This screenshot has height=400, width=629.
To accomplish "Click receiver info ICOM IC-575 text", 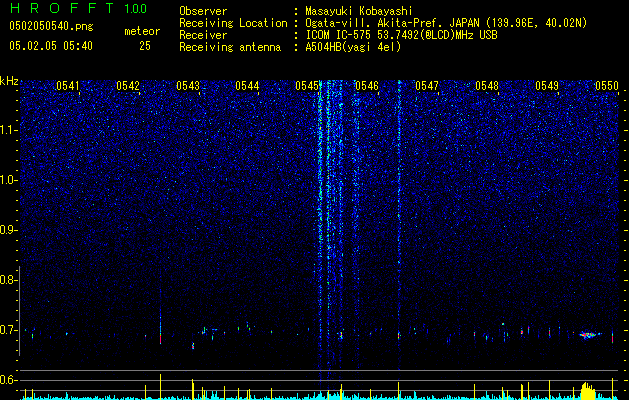I will [401, 35].
